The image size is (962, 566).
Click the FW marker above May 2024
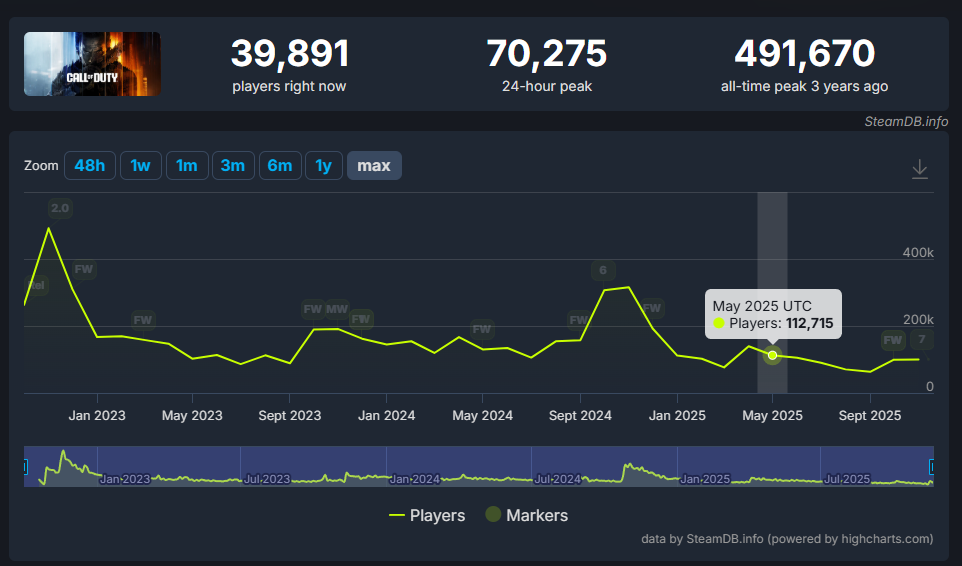[x=482, y=329]
